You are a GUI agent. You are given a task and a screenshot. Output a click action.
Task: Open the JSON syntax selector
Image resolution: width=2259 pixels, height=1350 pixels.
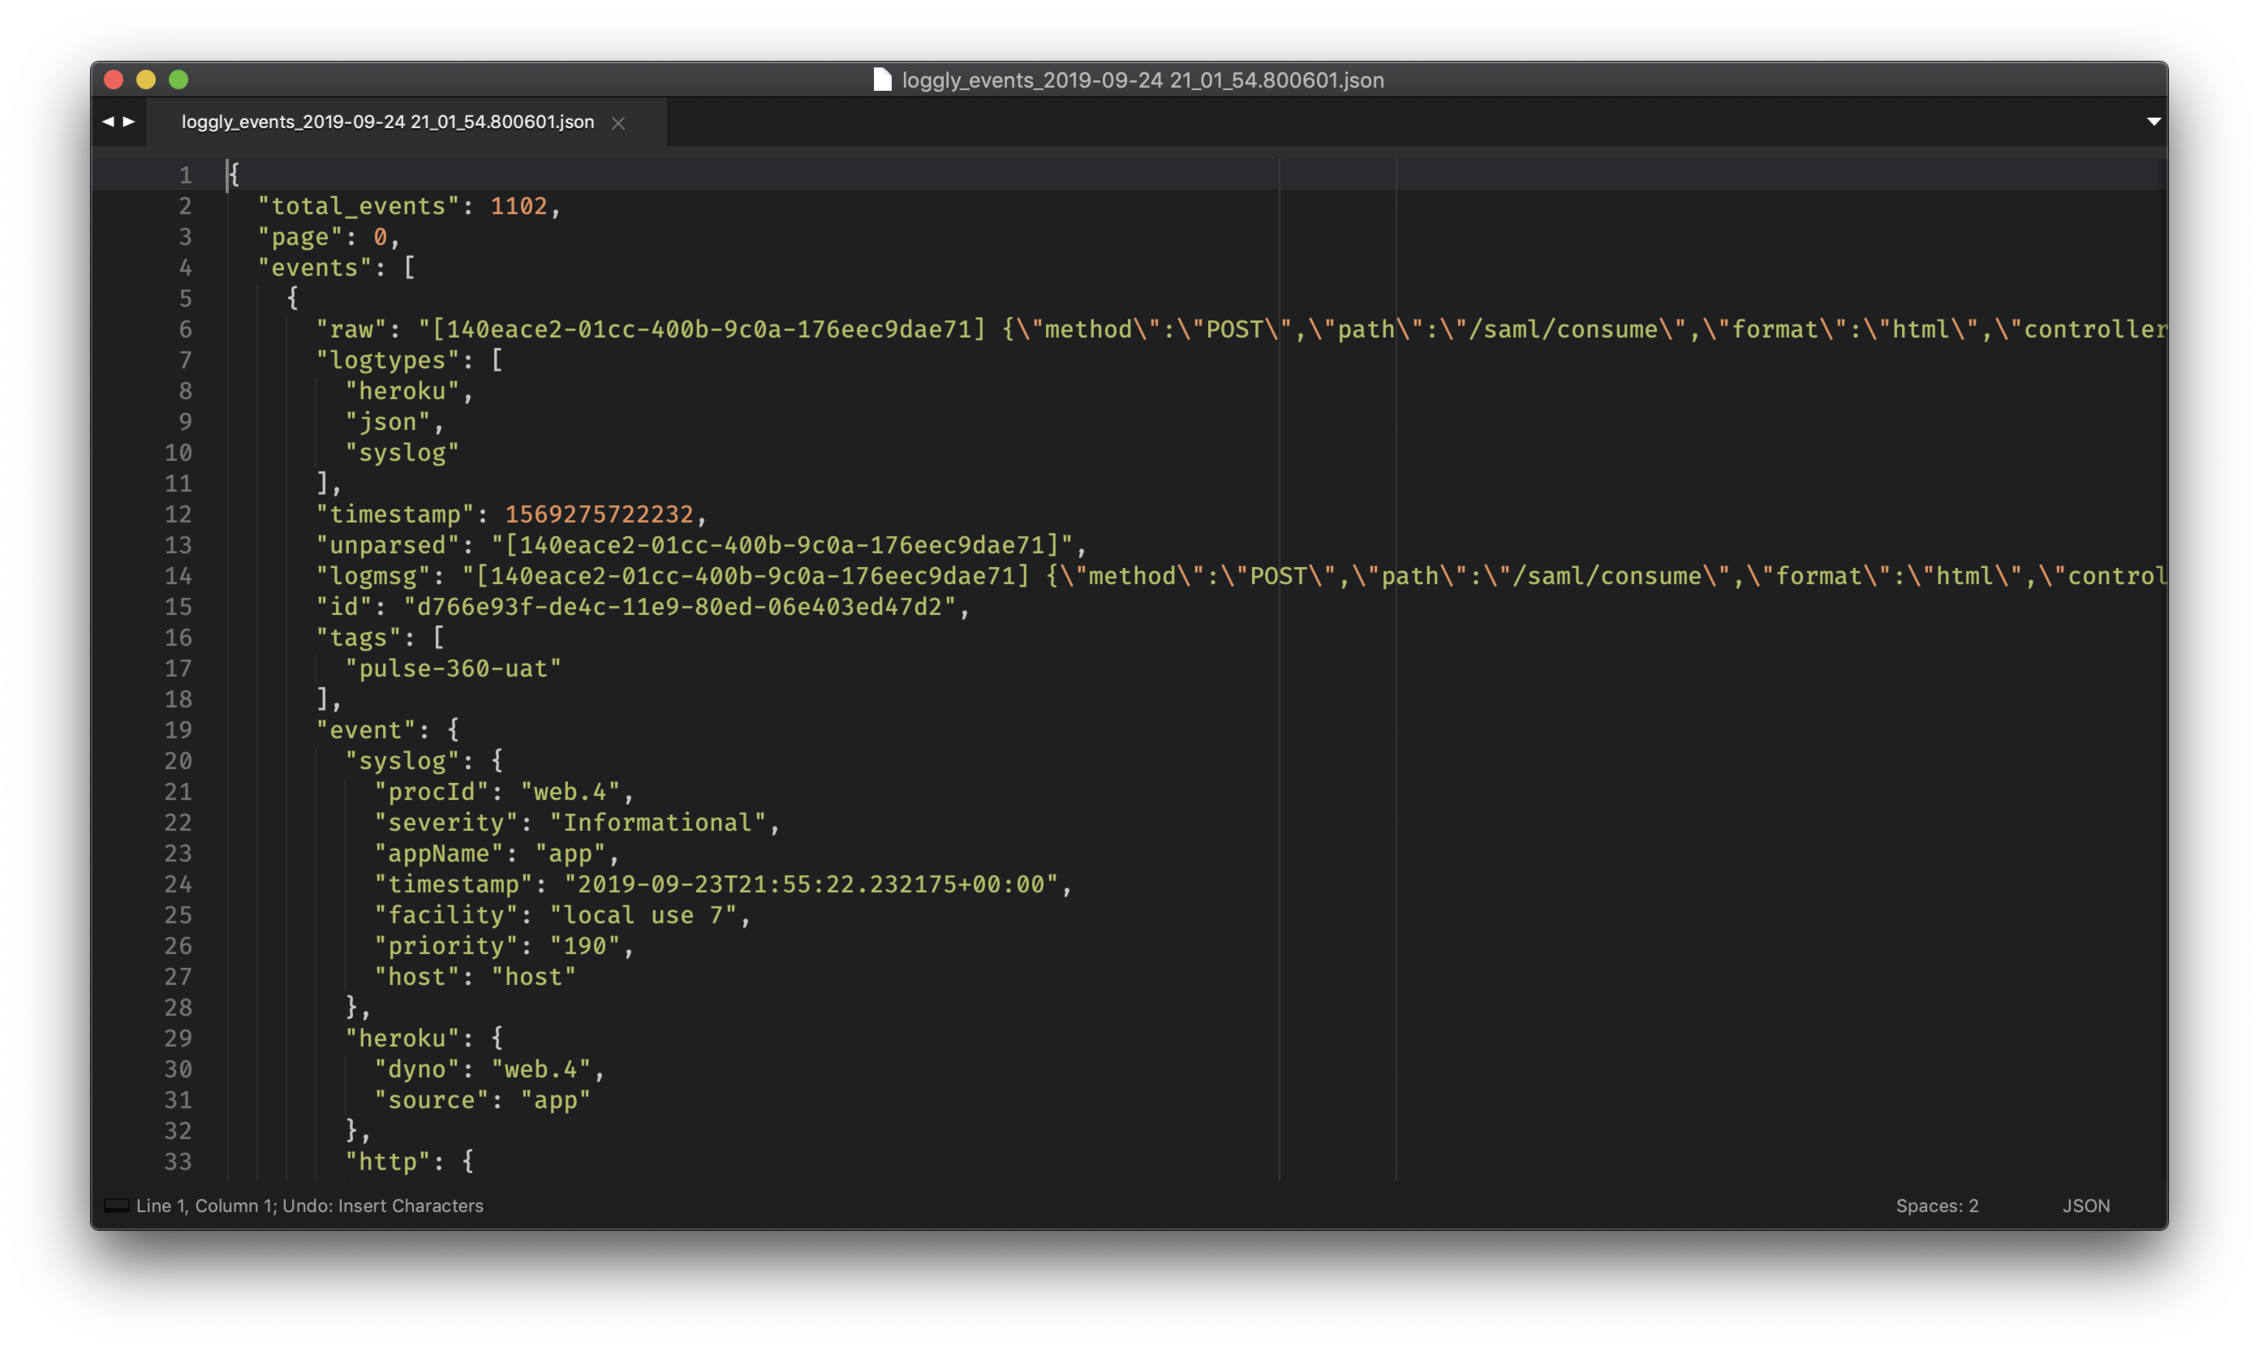(x=2085, y=1206)
